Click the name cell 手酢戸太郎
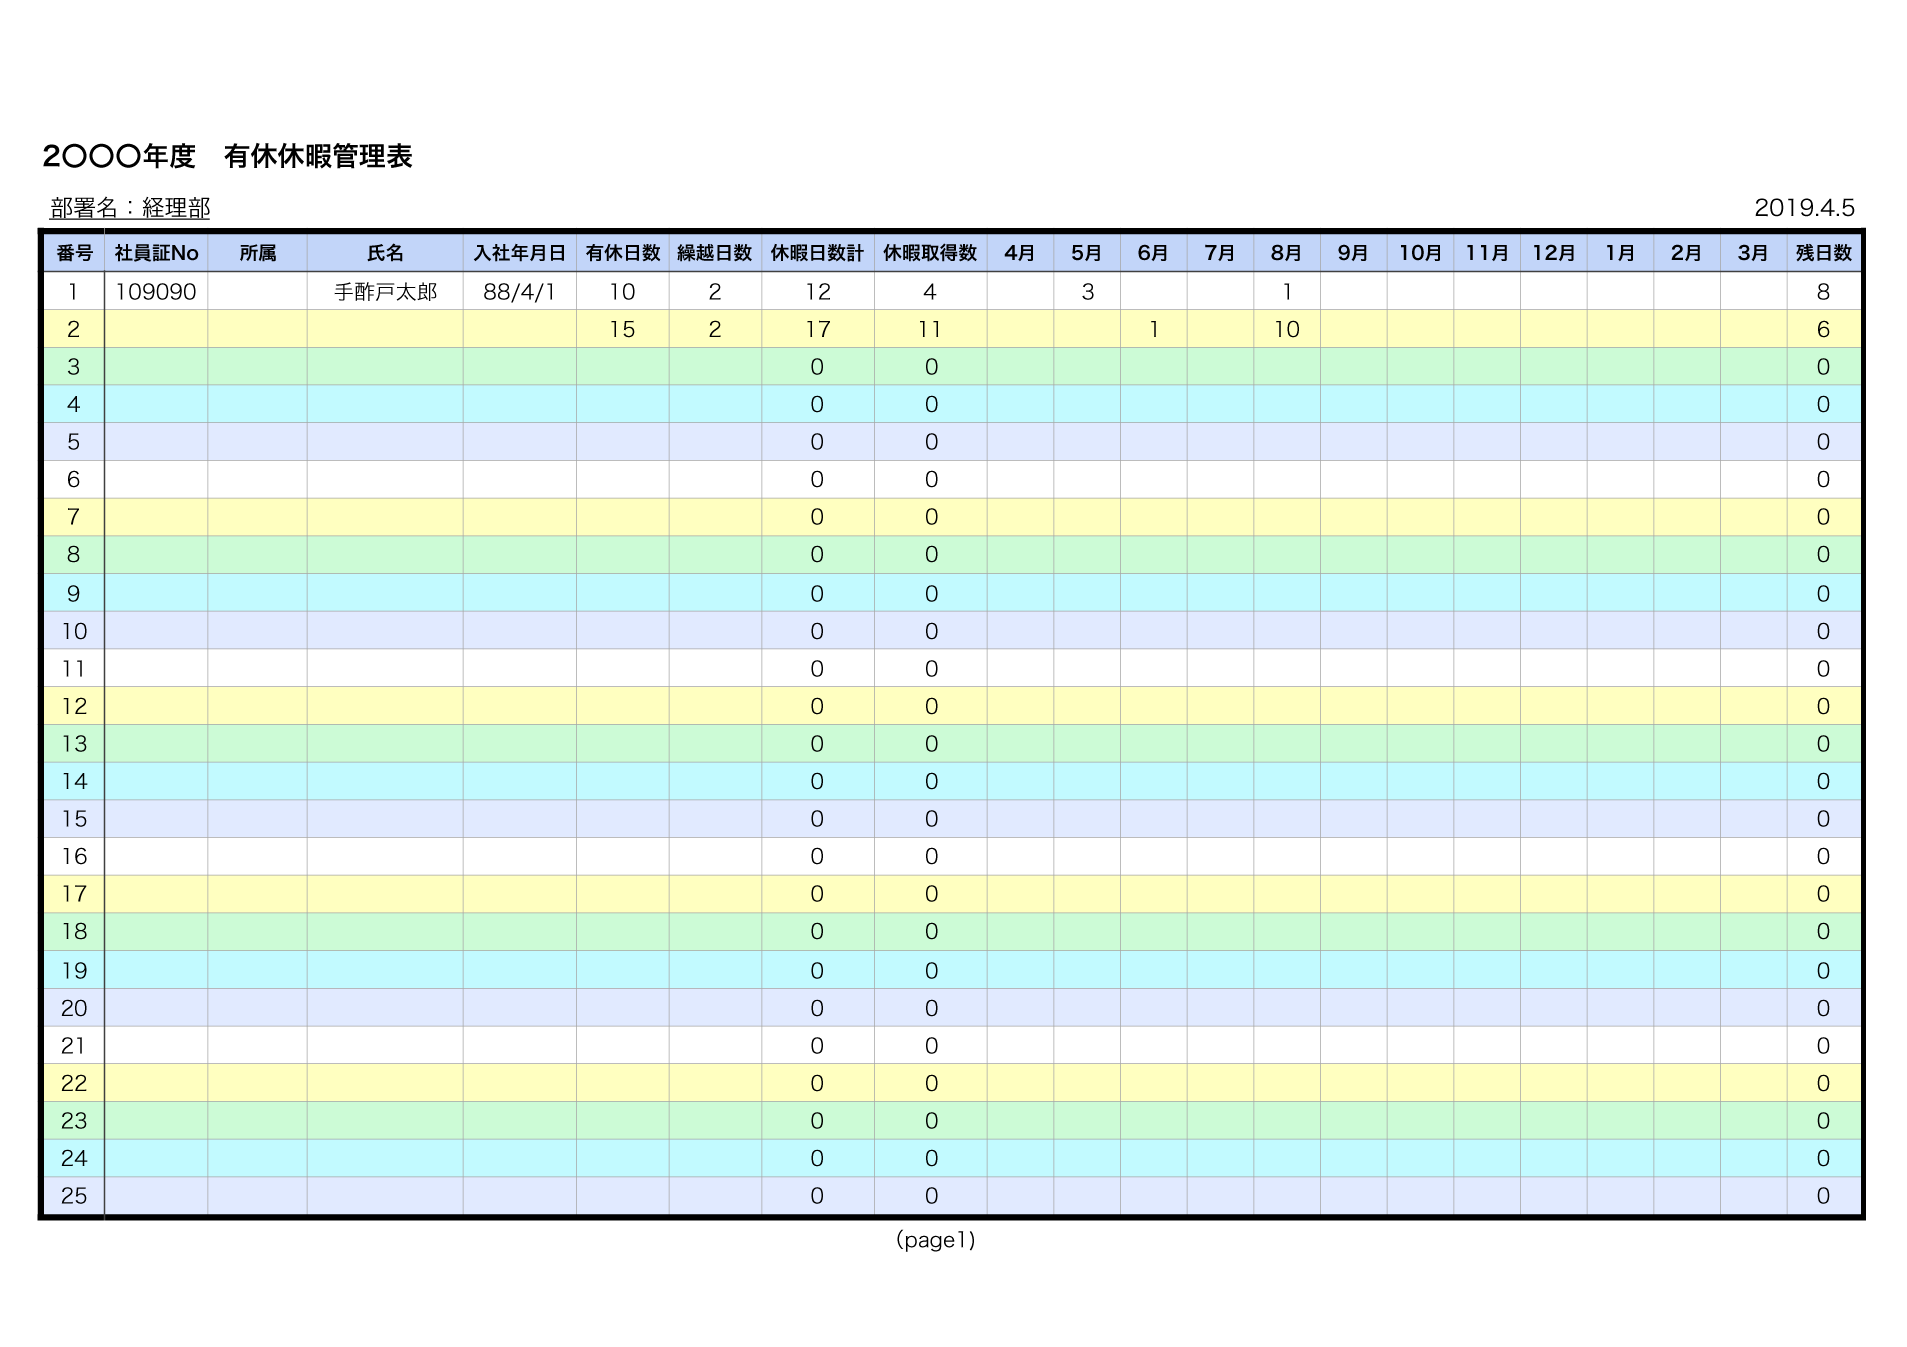This screenshot has width=1907, height=1347. pos(385,292)
